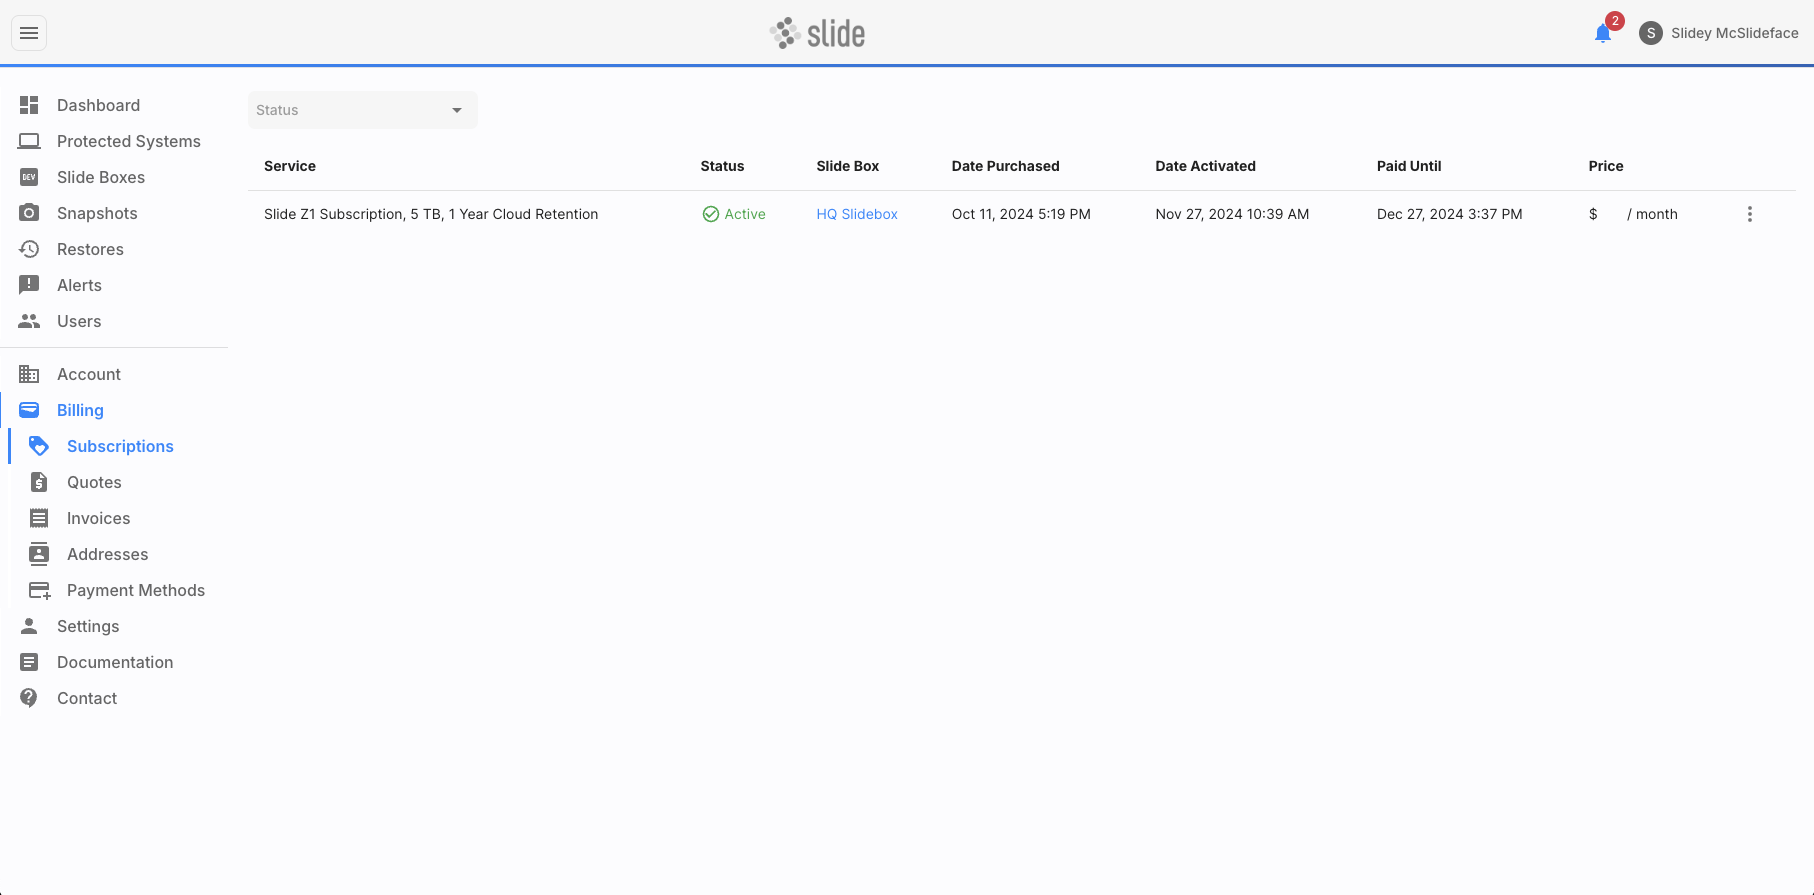Viewport: 1814px width, 895px height.
Task: Click the Restores history icon
Action: tap(29, 249)
